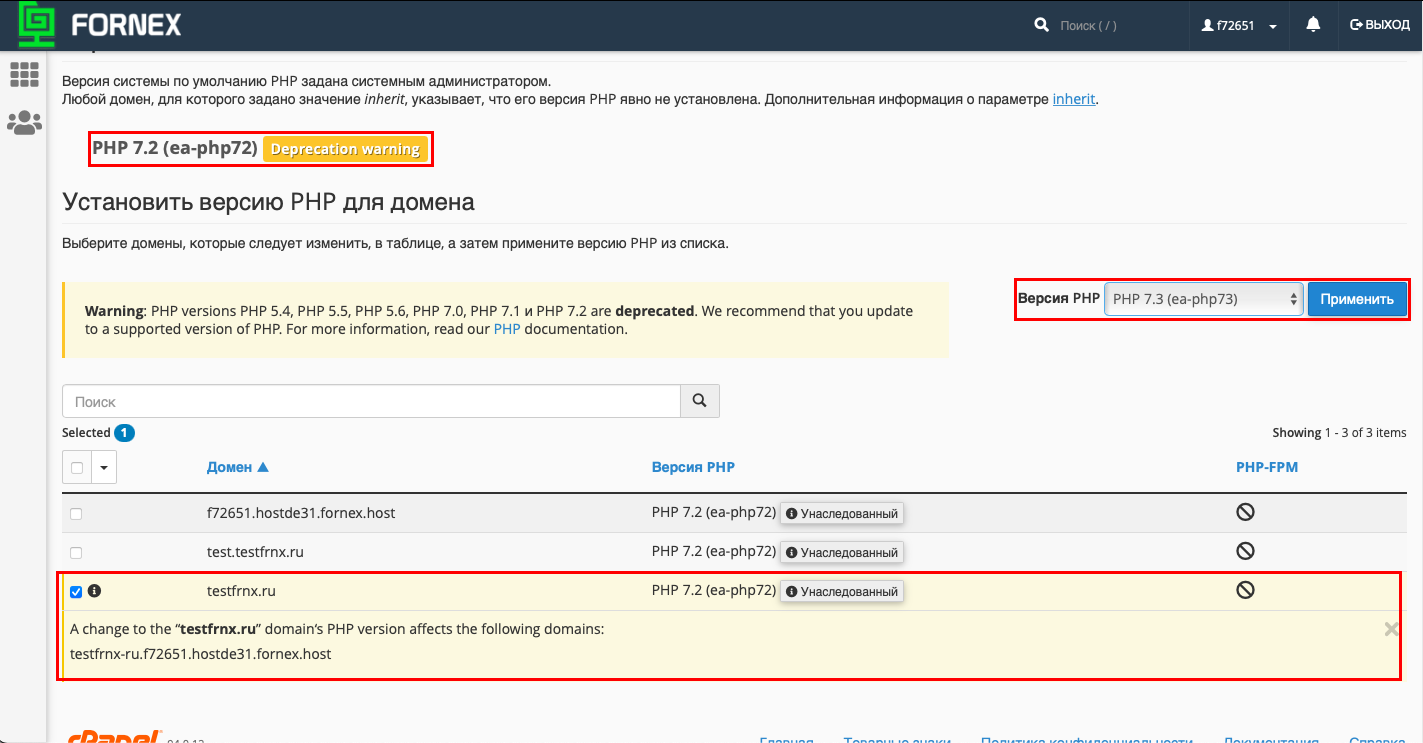Click the Showing 1 - 3 of 3 items text

tap(1339, 433)
